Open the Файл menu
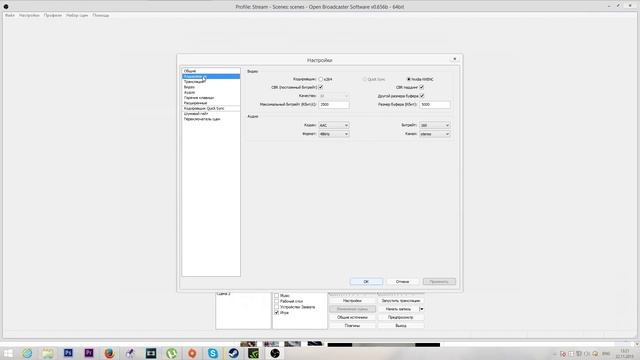 pyautogui.click(x=10, y=16)
